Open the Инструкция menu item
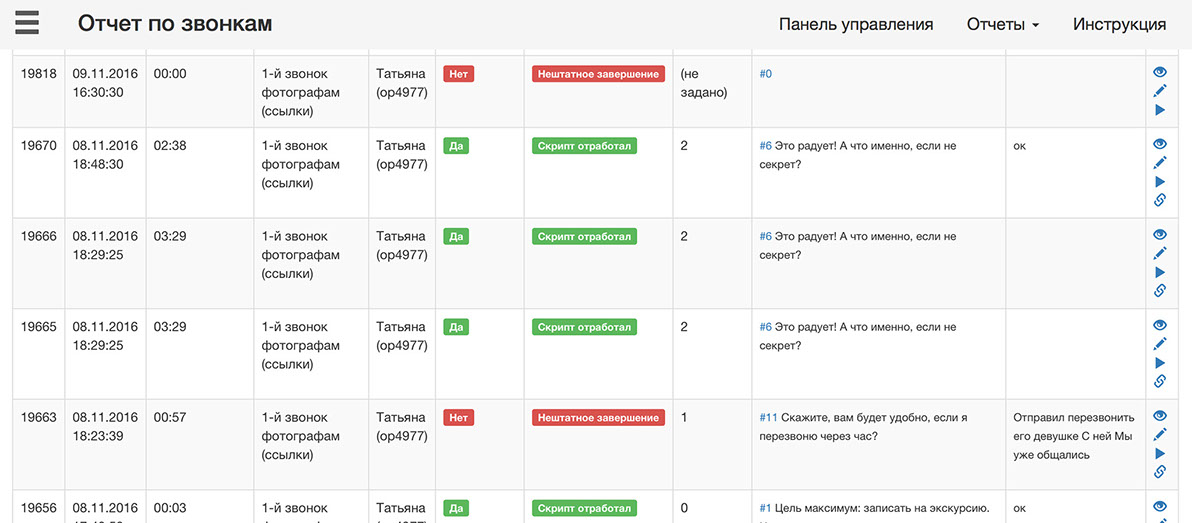Screen dimensions: 1192x523 point(1119,24)
